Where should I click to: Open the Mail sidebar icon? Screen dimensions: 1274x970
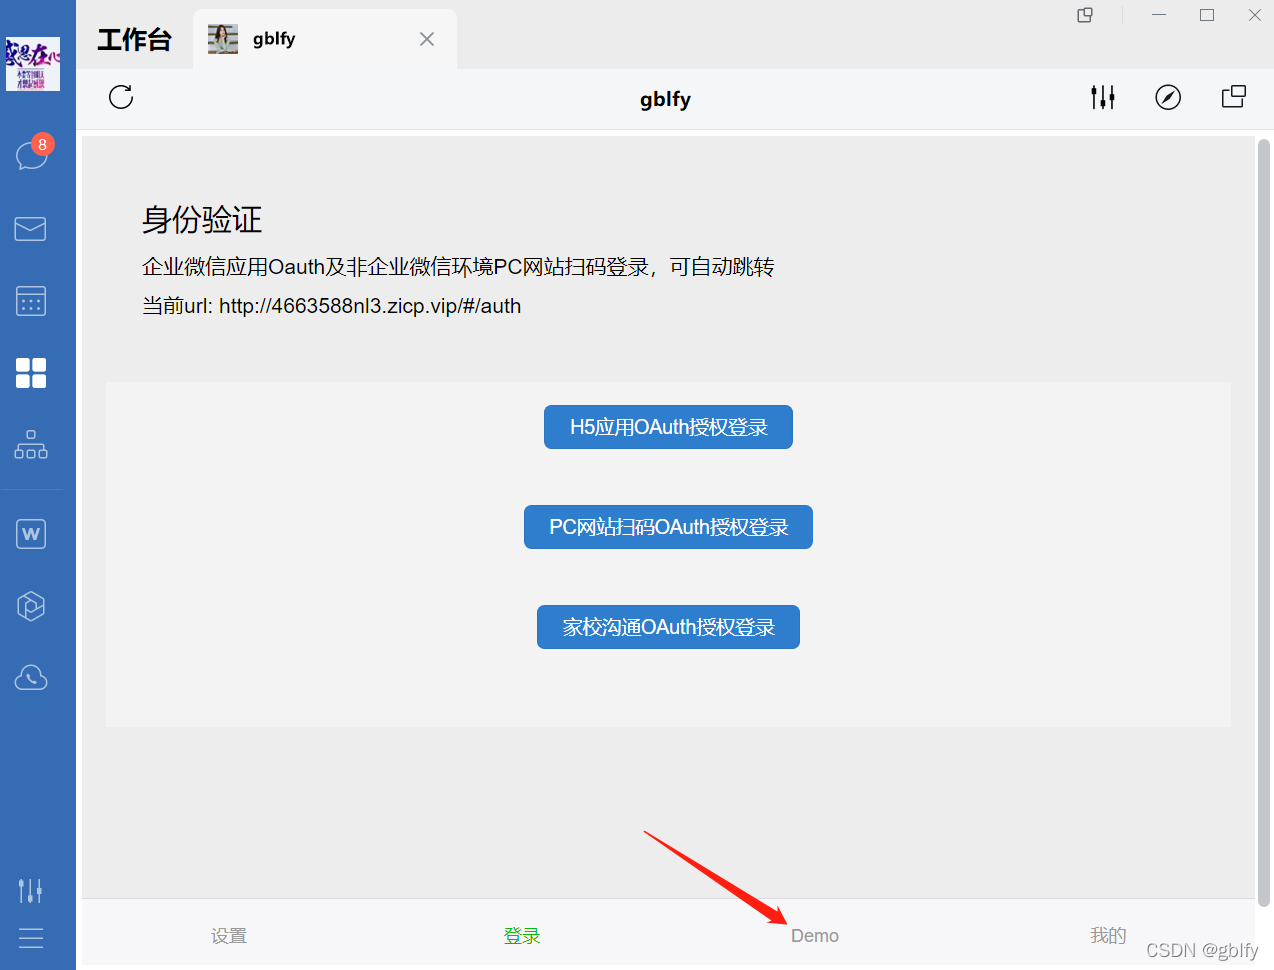tap(30, 229)
